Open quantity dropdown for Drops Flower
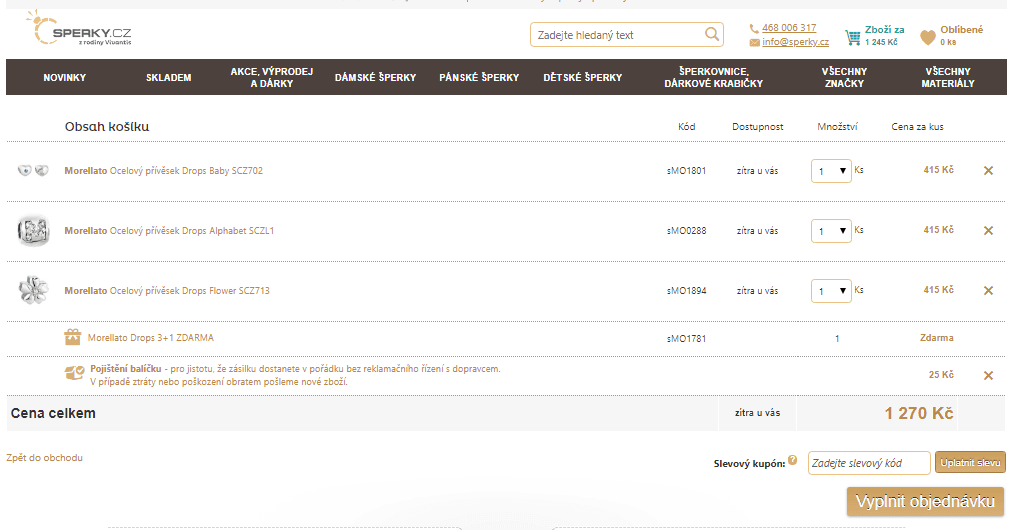 [831, 291]
